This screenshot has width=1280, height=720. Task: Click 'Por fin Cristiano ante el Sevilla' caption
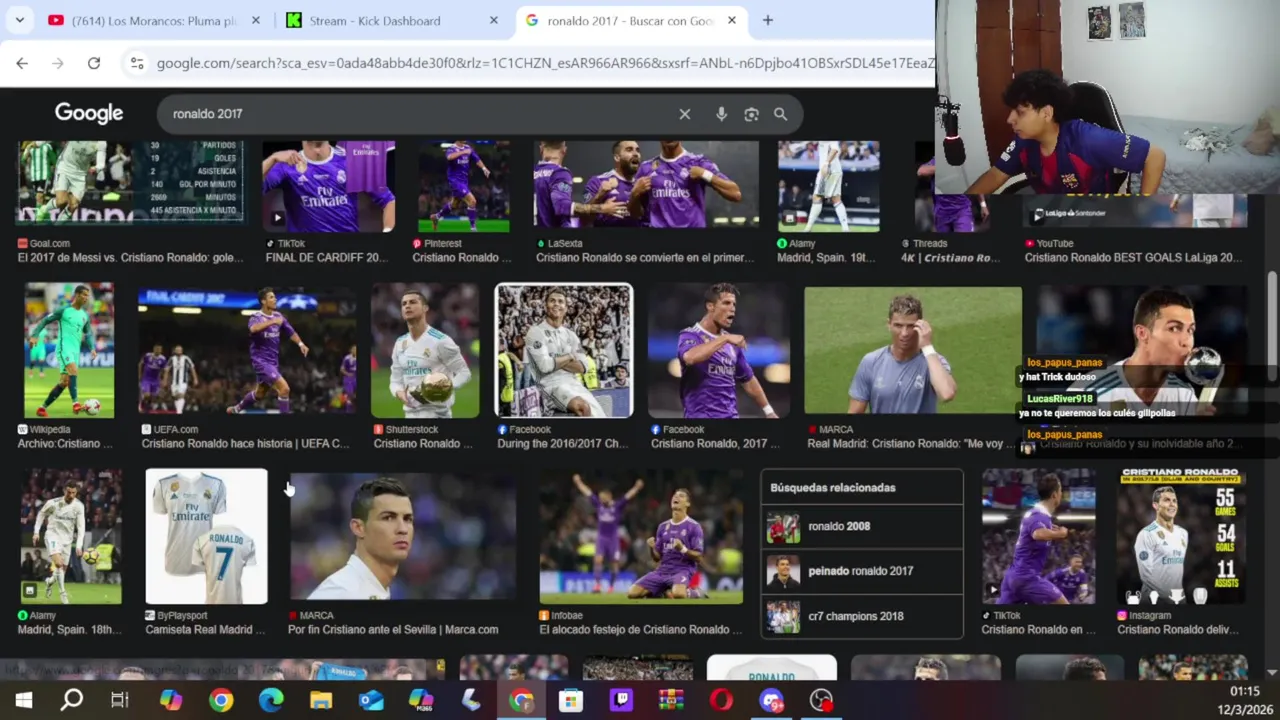pyautogui.click(x=393, y=630)
